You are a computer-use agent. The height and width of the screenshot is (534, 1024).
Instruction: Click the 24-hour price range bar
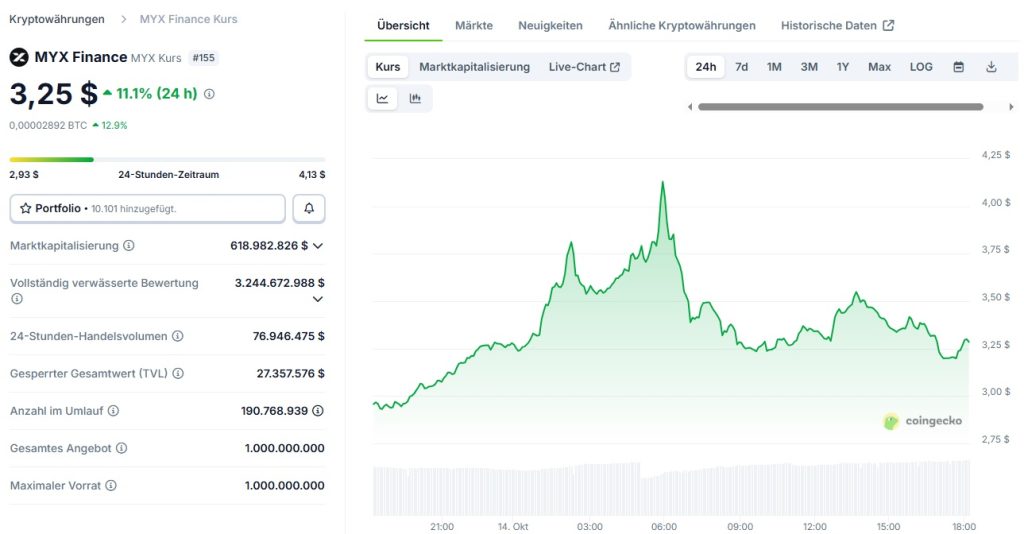tap(167, 159)
